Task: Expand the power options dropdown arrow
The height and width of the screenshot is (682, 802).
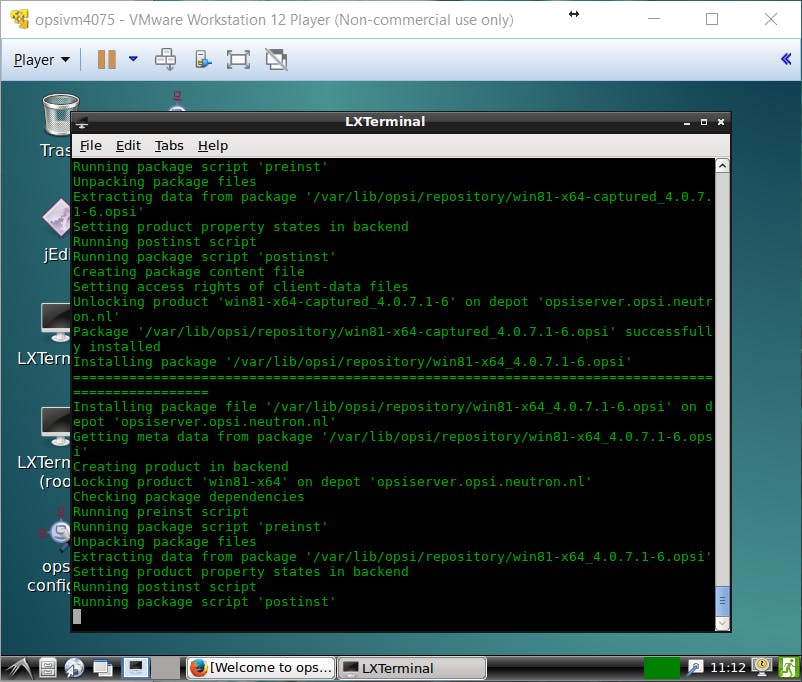Action: (133, 59)
